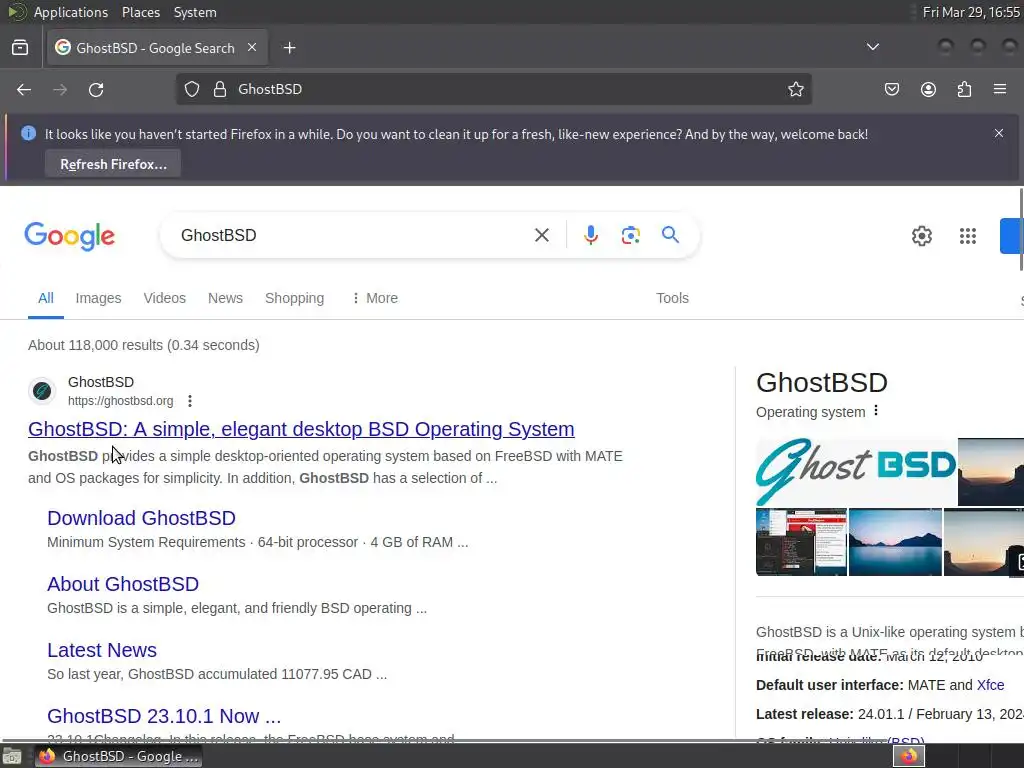
Task: Click the page vertical scrollbar
Action: coord(1021,229)
